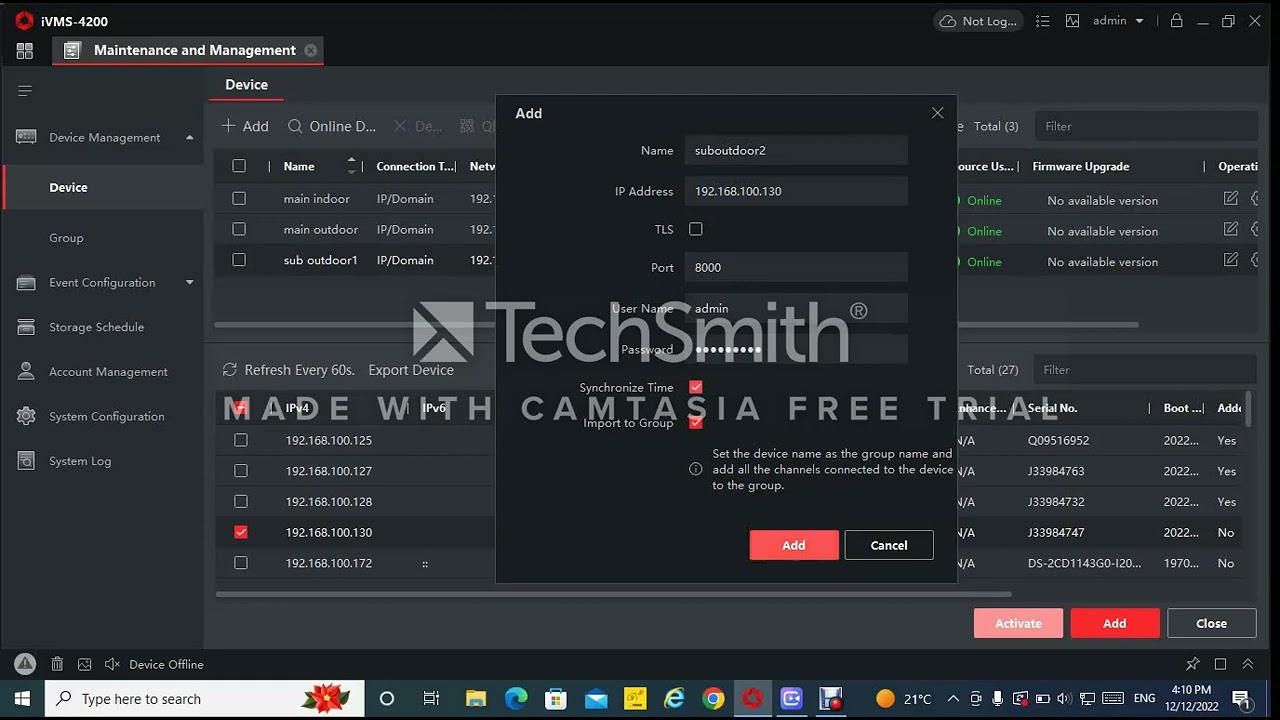Screen dimensions: 1280x720
Task: Check the sub outdoor1 device row
Action: pos(239,260)
